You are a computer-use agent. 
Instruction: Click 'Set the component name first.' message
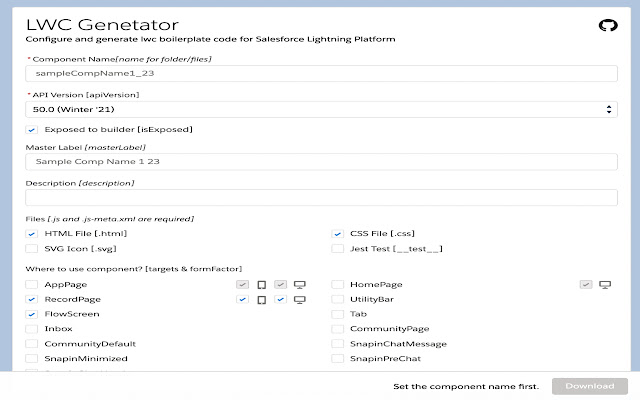(x=466, y=387)
